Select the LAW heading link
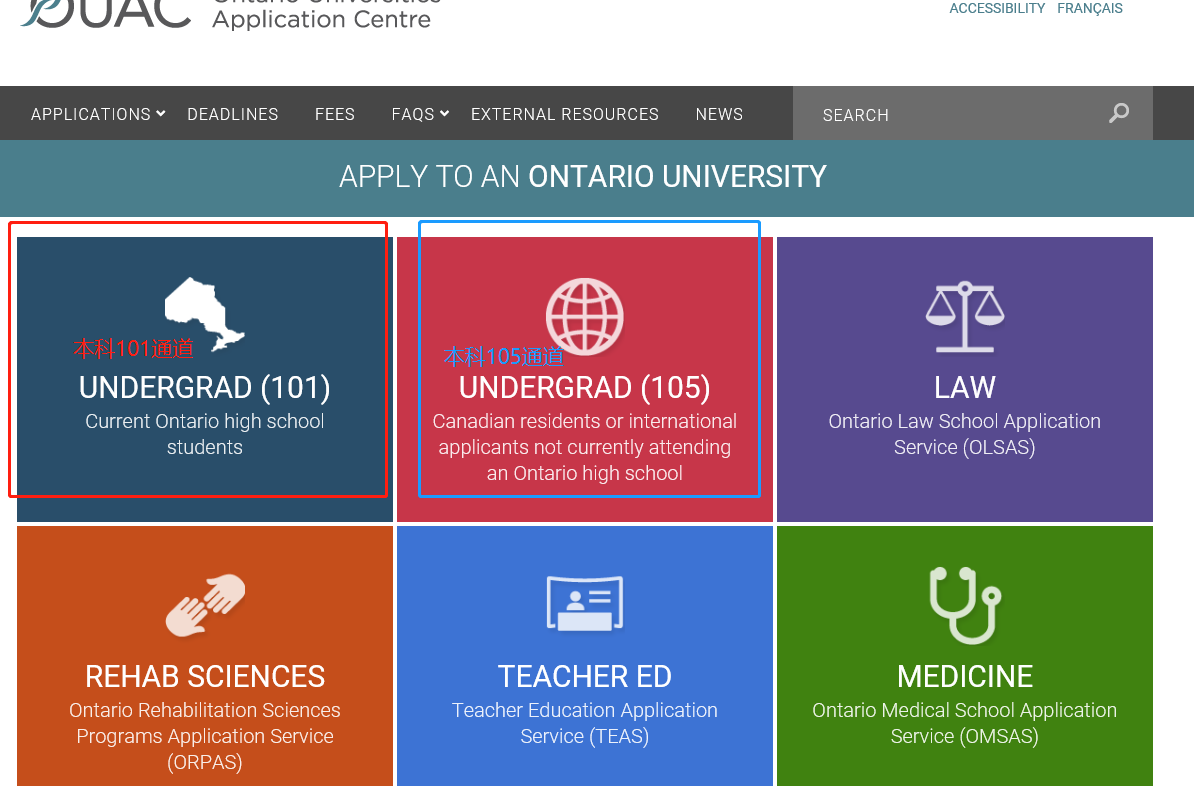Screen dimensions: 1194x786 (x=965, y=388)
